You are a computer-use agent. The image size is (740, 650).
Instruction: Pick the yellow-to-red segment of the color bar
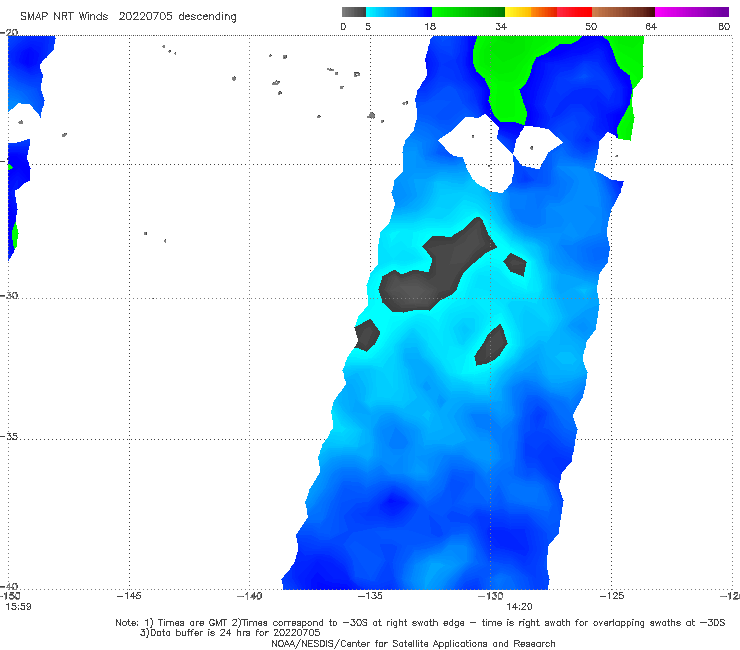(x=548, y=12)
